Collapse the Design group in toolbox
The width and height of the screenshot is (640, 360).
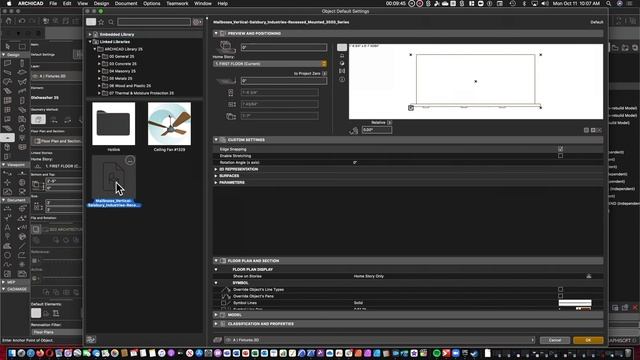tap(4, 54)
